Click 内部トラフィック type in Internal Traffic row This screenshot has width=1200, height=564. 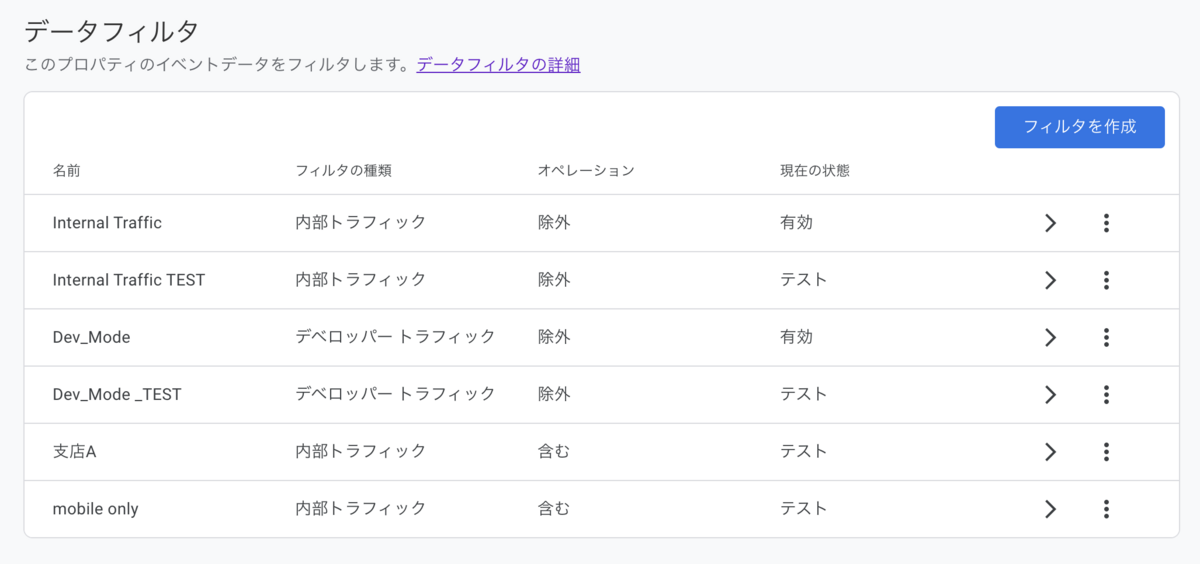(360, 223)
